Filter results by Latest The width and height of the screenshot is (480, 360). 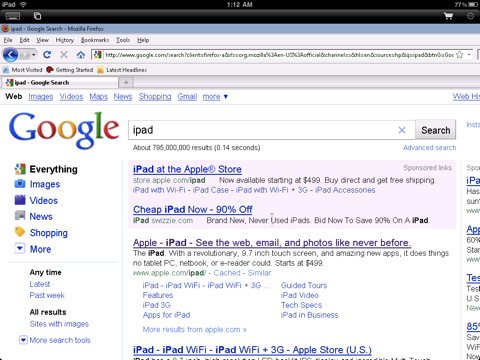(x=40, y=284)
